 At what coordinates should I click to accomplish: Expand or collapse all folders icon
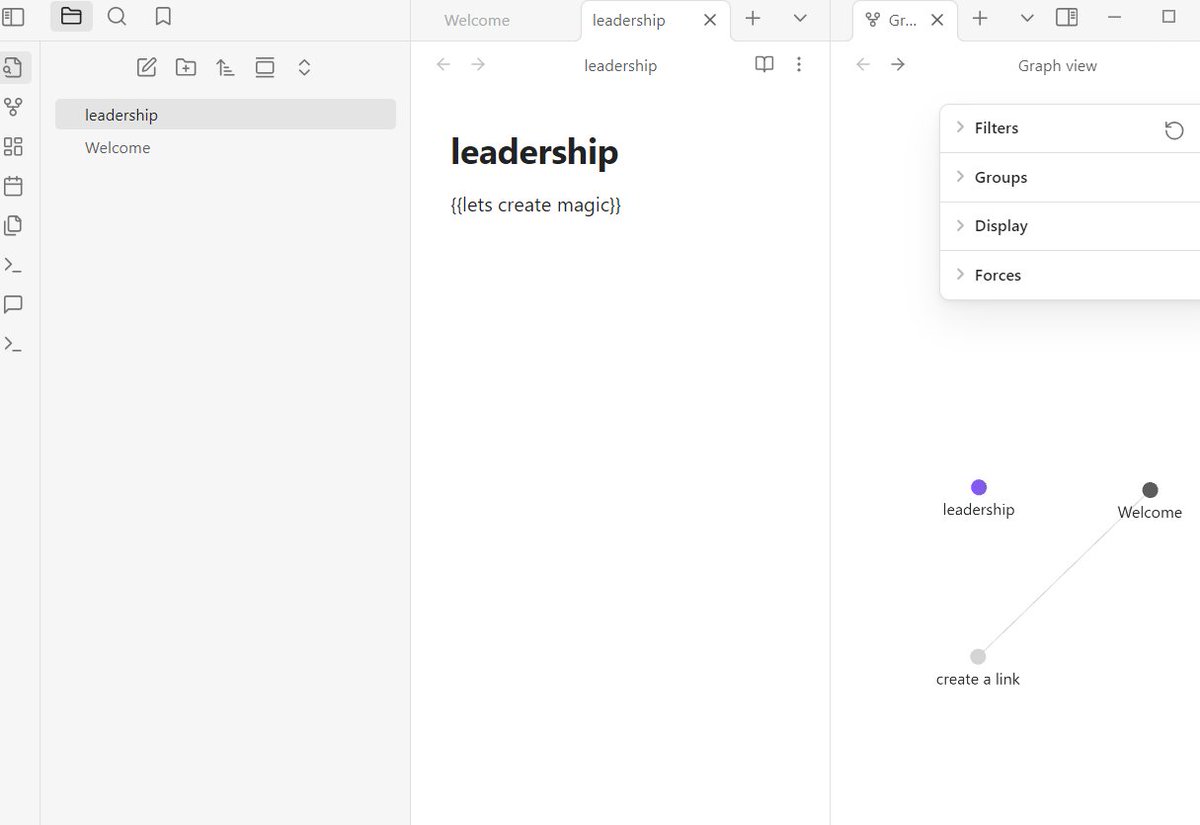[x=304, y=68]
